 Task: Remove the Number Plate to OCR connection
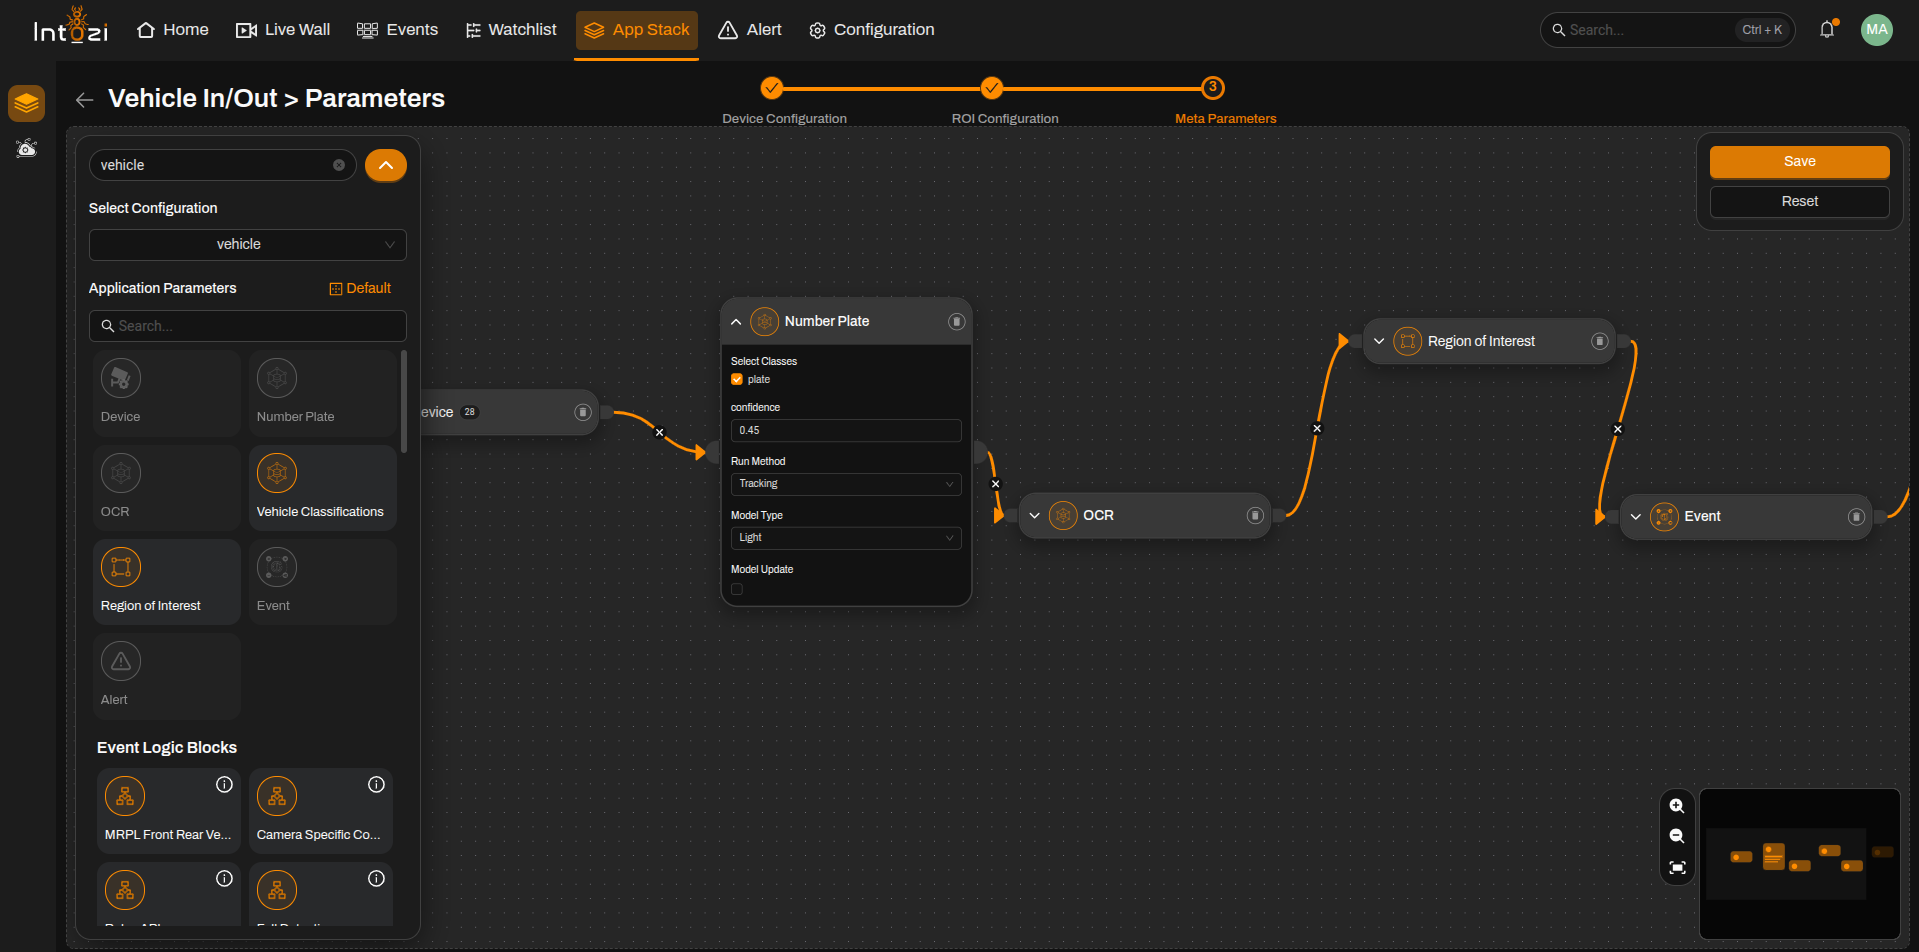tap(995, 484)
